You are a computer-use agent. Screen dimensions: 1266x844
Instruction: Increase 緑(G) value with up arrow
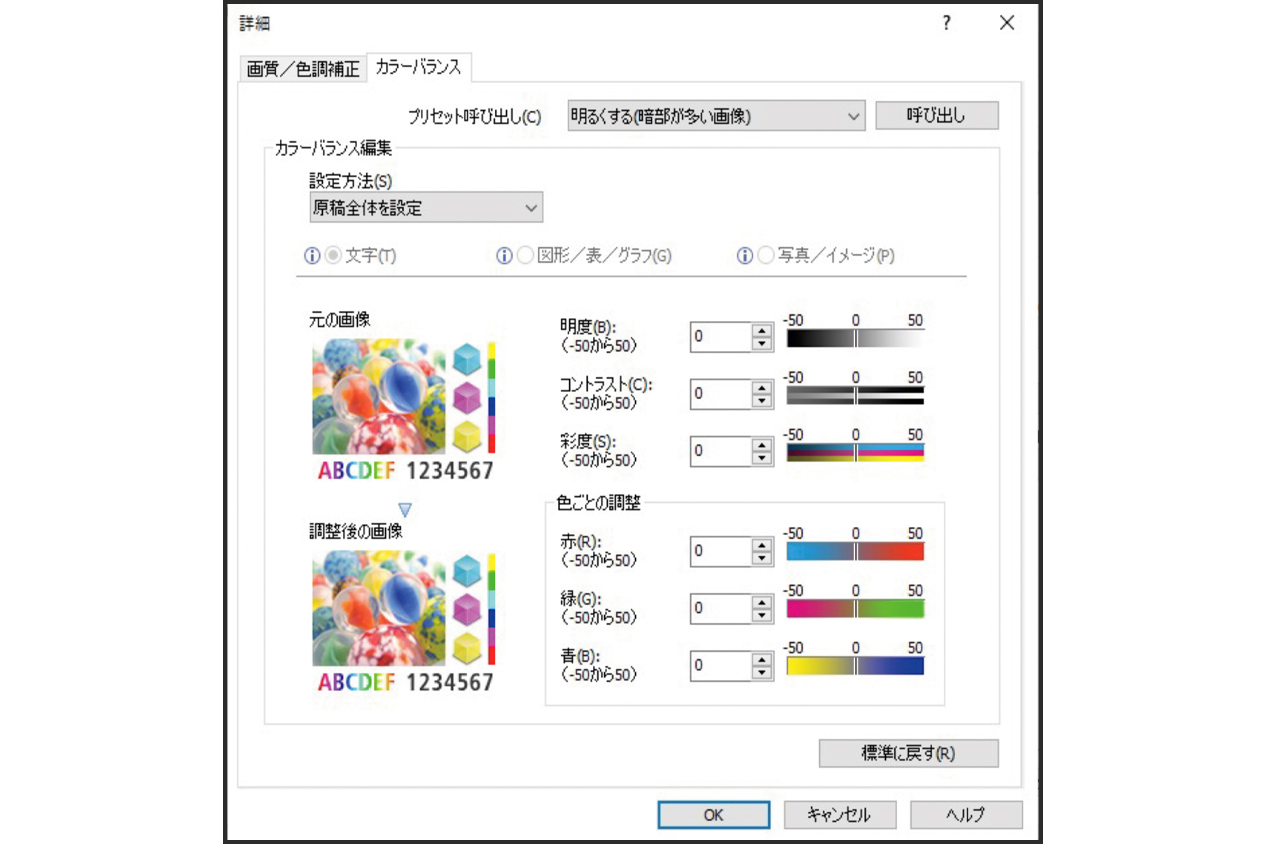(762, 601)
